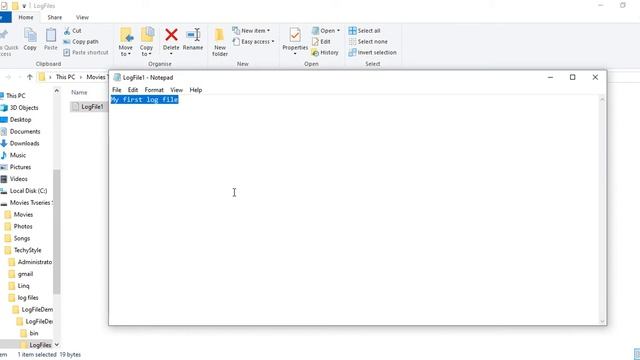Click the red Delete icon
640x360 pixels.
click(171, 35)
